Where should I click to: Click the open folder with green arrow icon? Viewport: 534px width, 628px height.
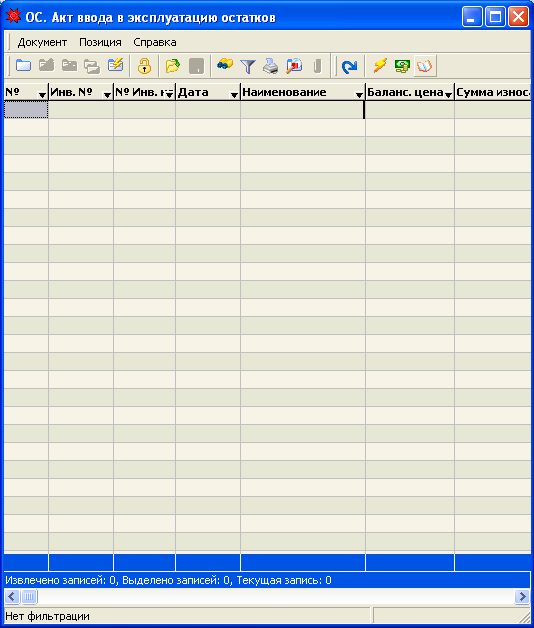pos(173,66)
